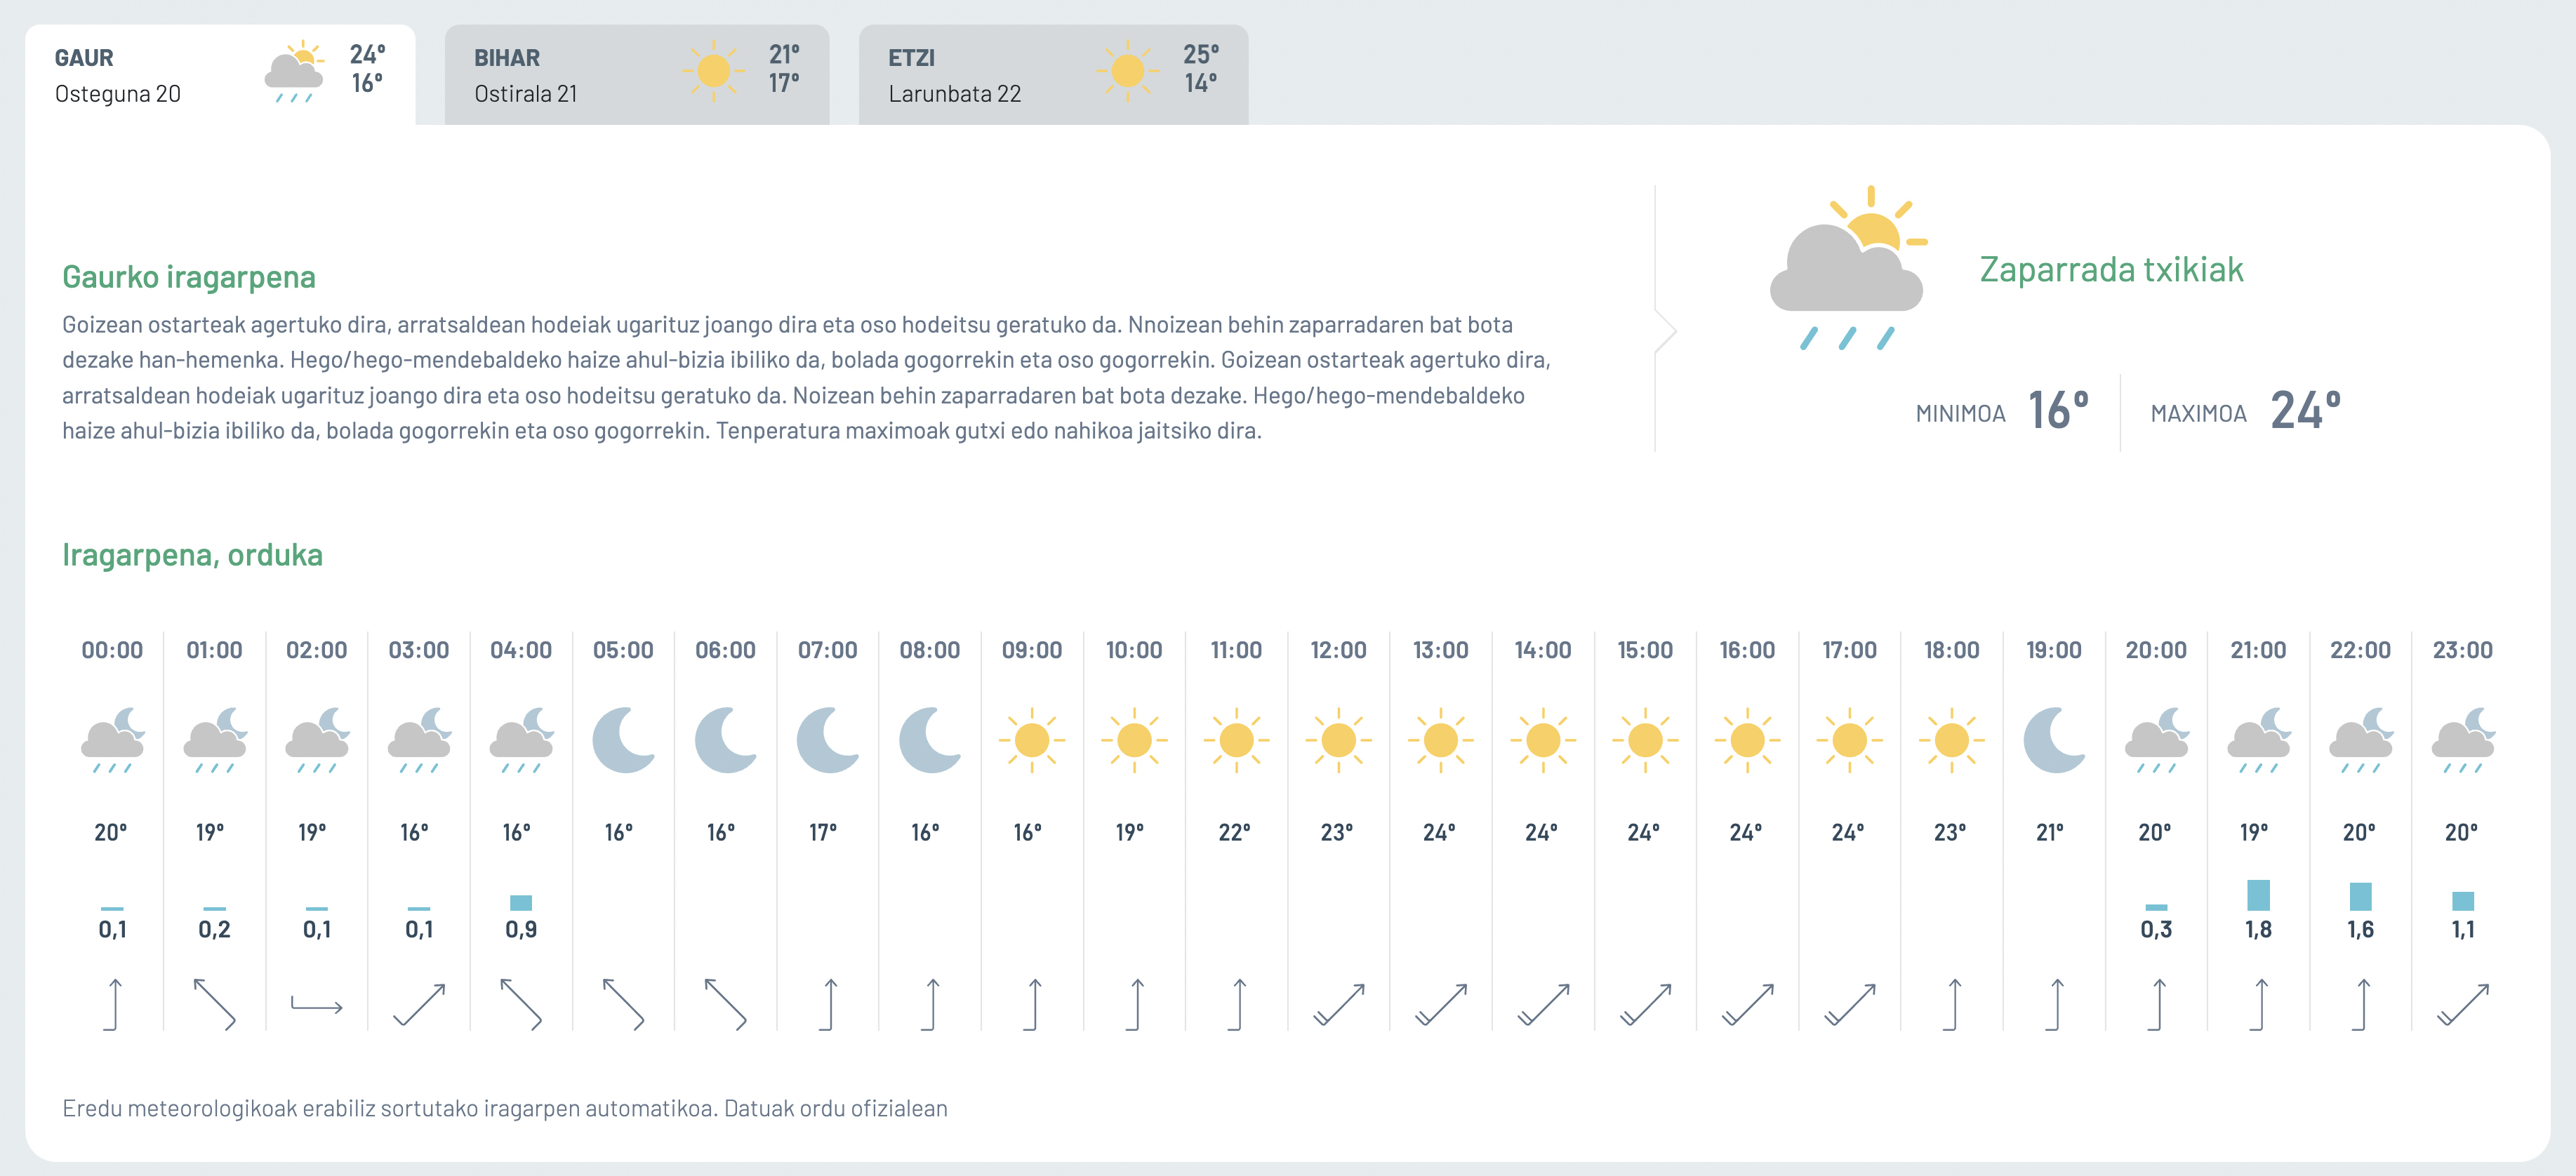Click the Gaurko iragarpena heading
Image resolution: width=2576 pixels, height=1176 pixels.
189,277
